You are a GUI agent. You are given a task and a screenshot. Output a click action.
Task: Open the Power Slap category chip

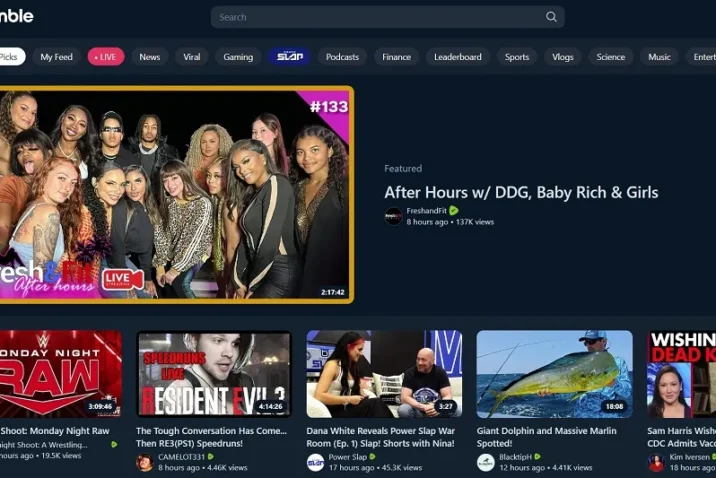[x=290, y=57]
